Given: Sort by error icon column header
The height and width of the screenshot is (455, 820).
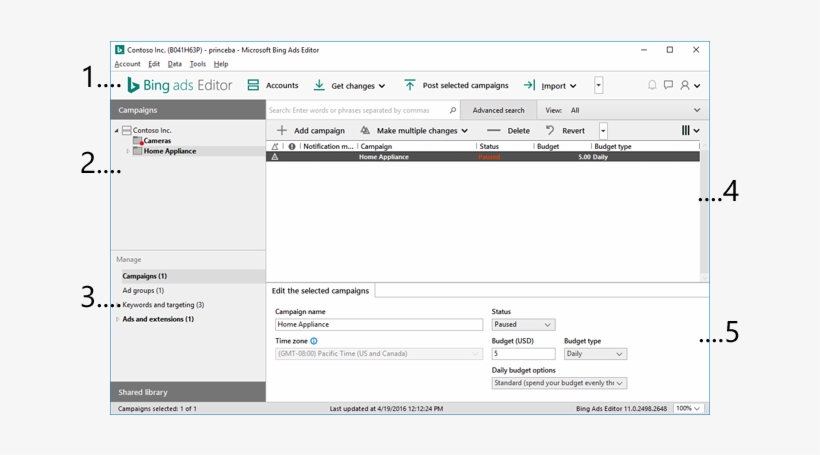Looking at the screenshot, I should tap(292, 146).
